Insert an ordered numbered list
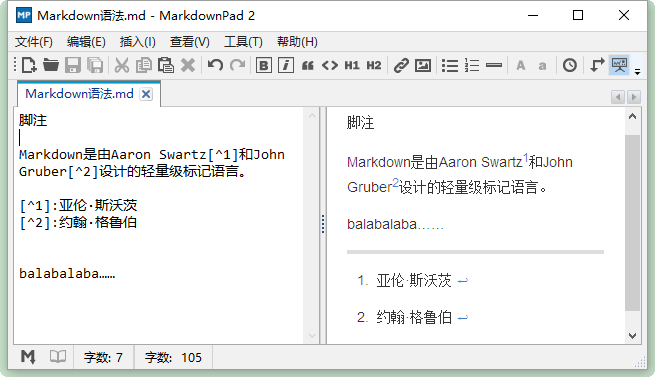655x377 pixels. pos(472,65)
